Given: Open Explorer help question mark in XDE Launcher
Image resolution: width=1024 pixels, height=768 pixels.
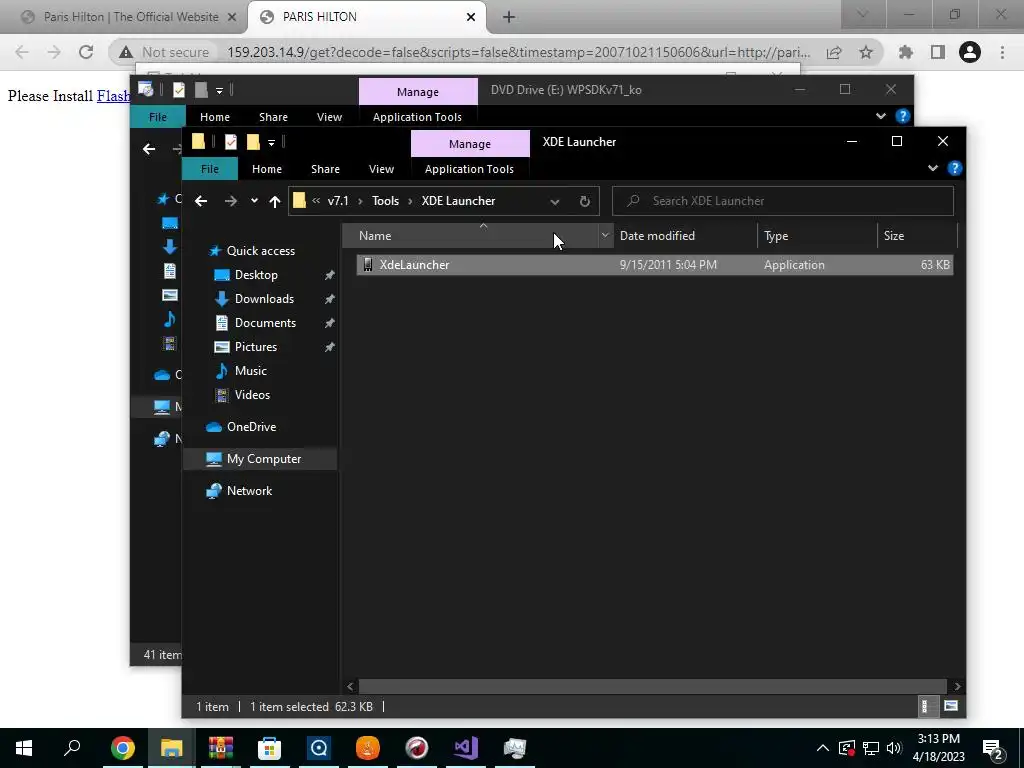Looking at the screenshot, I should pos(954,168).
